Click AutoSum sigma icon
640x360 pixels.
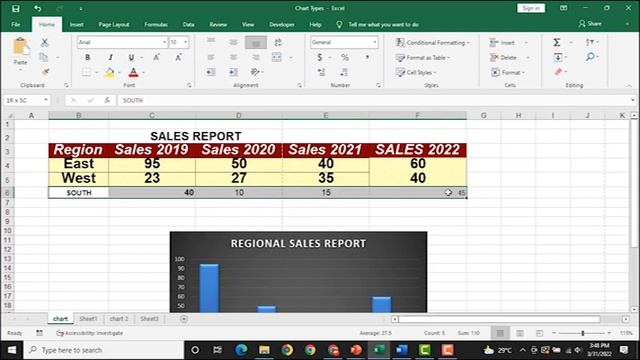(556, 42)
